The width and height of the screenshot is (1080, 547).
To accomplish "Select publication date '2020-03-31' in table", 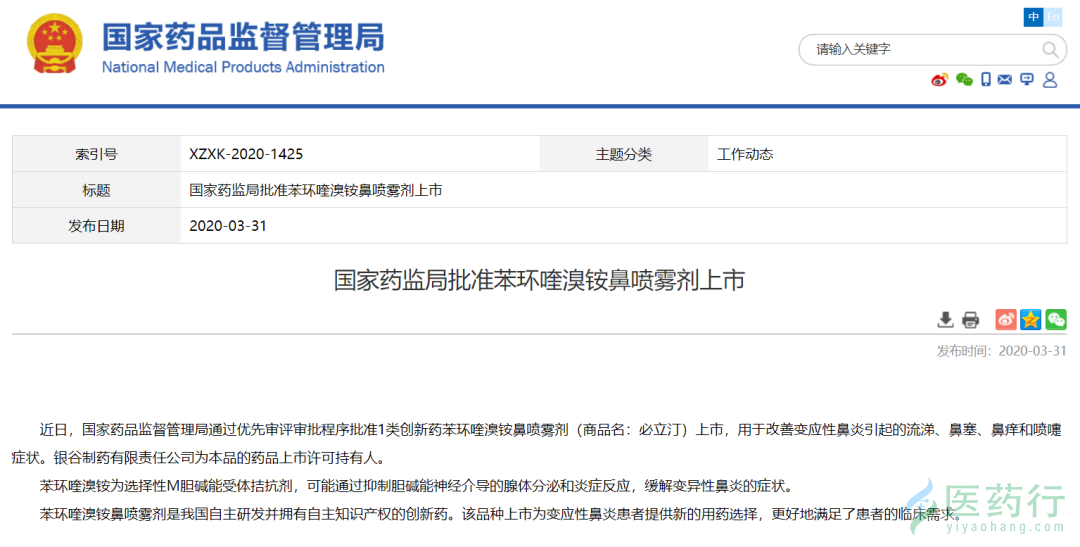I will pos(228,226).
